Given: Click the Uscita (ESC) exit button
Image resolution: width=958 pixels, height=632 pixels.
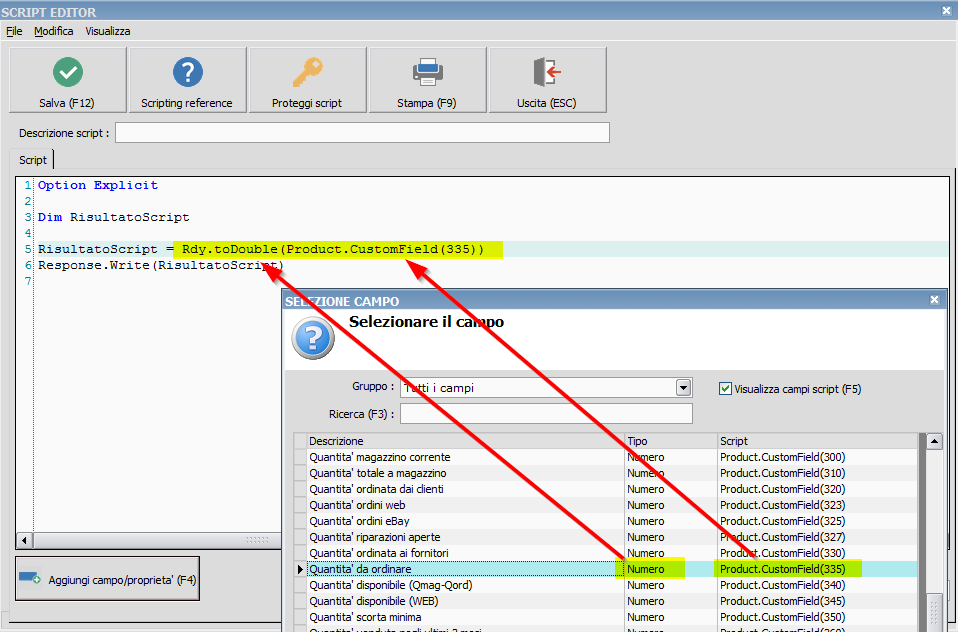Looking at the screenshot, I should tap(547, 80).
